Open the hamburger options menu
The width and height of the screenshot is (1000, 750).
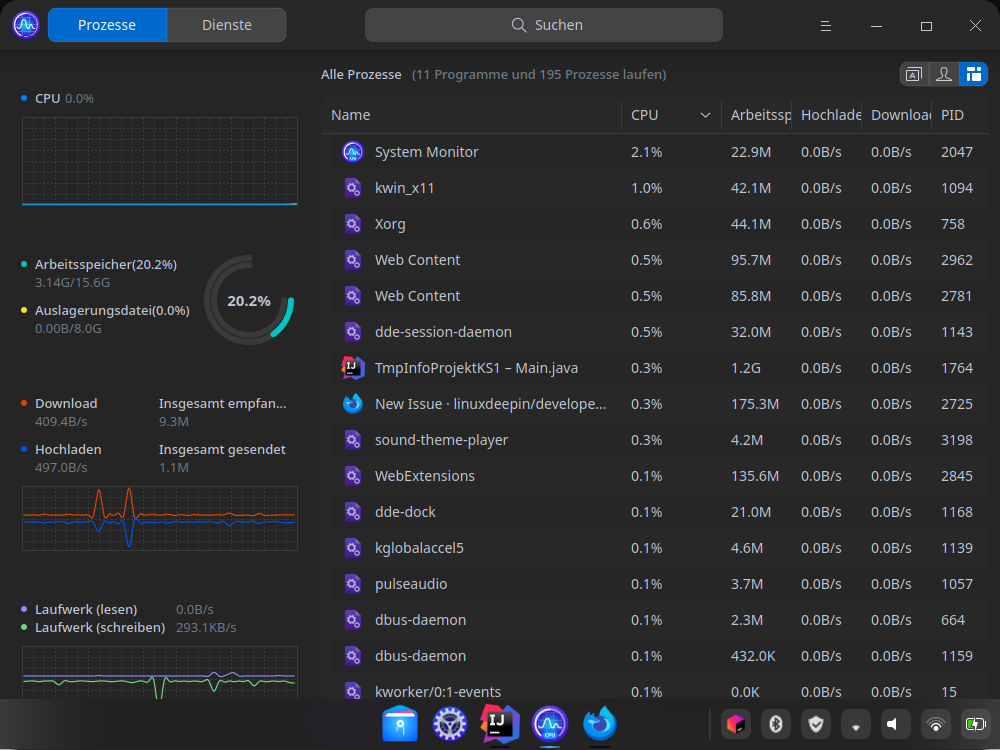(825, 25)
